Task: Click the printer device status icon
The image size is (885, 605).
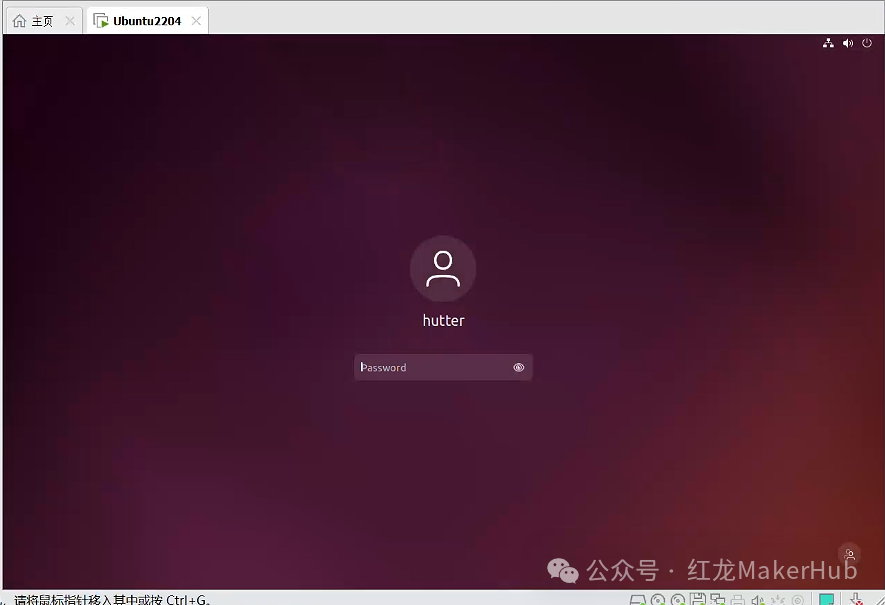Action: coord(738,599)
